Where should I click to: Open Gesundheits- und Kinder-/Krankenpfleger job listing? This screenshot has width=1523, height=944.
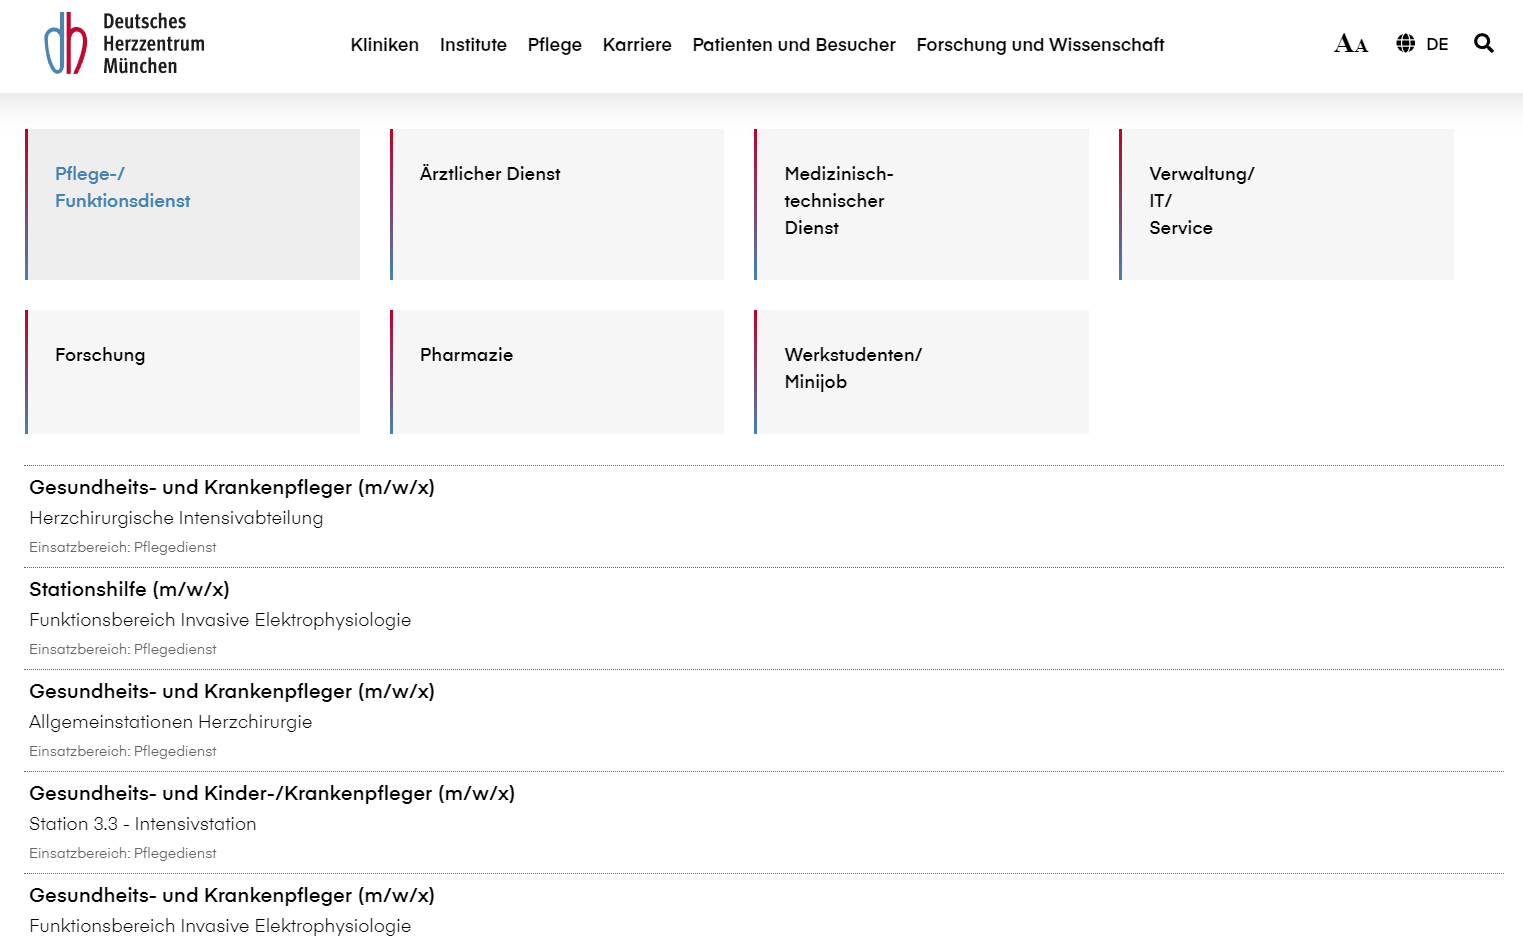(x=272, y=793)
